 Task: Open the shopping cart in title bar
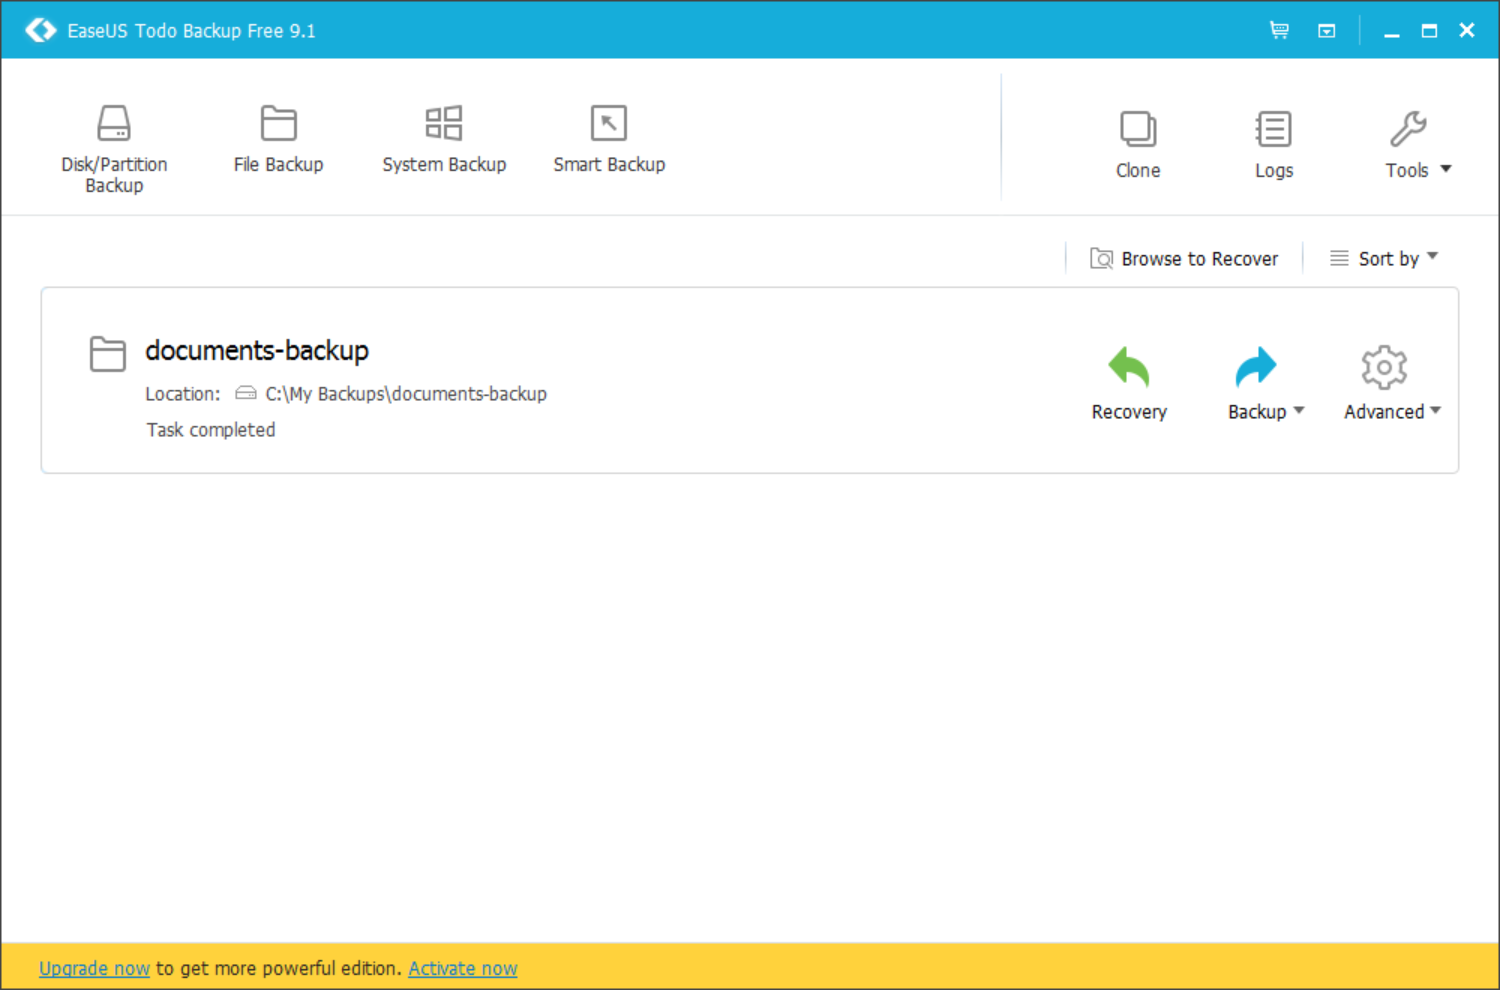click(1279, 30)
